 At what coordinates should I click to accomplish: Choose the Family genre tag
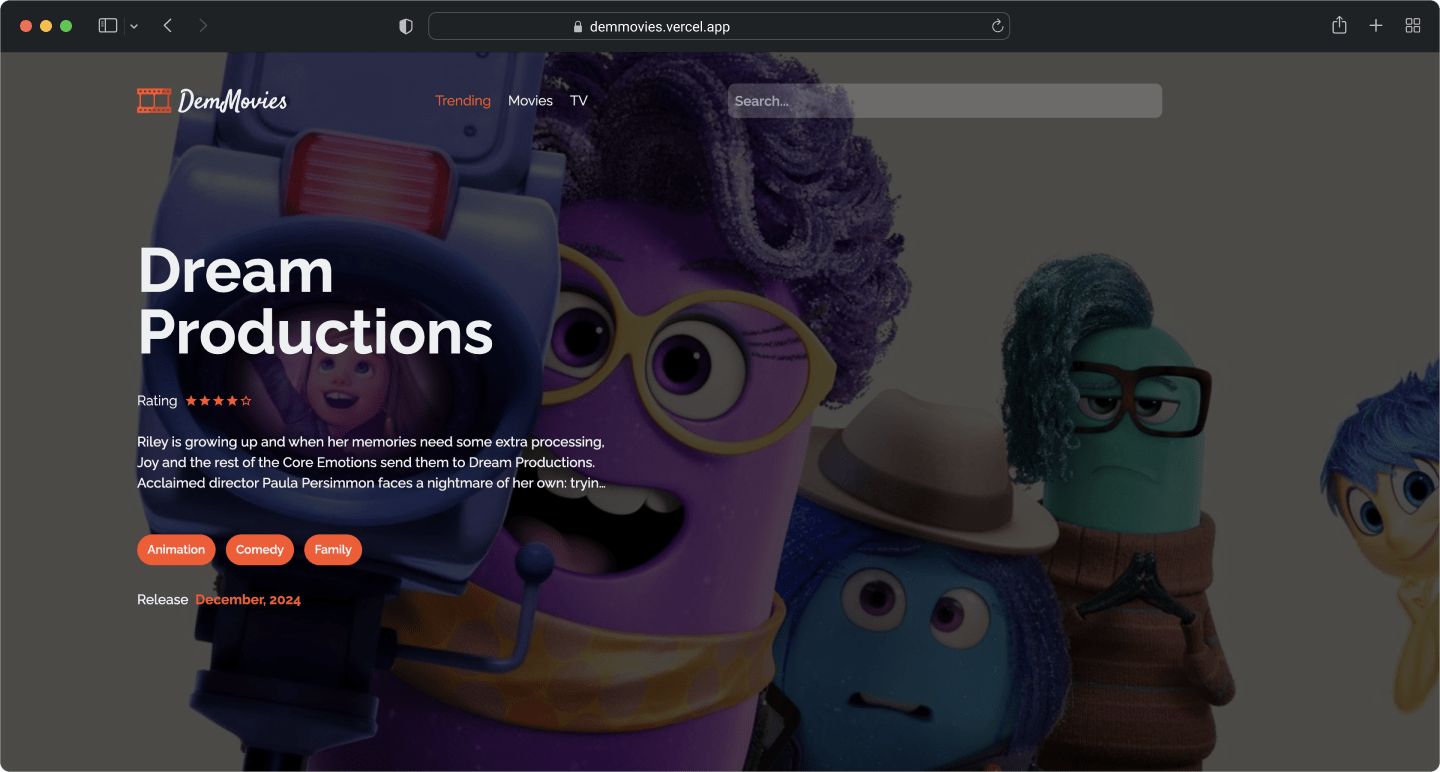(x=333, y=550)
